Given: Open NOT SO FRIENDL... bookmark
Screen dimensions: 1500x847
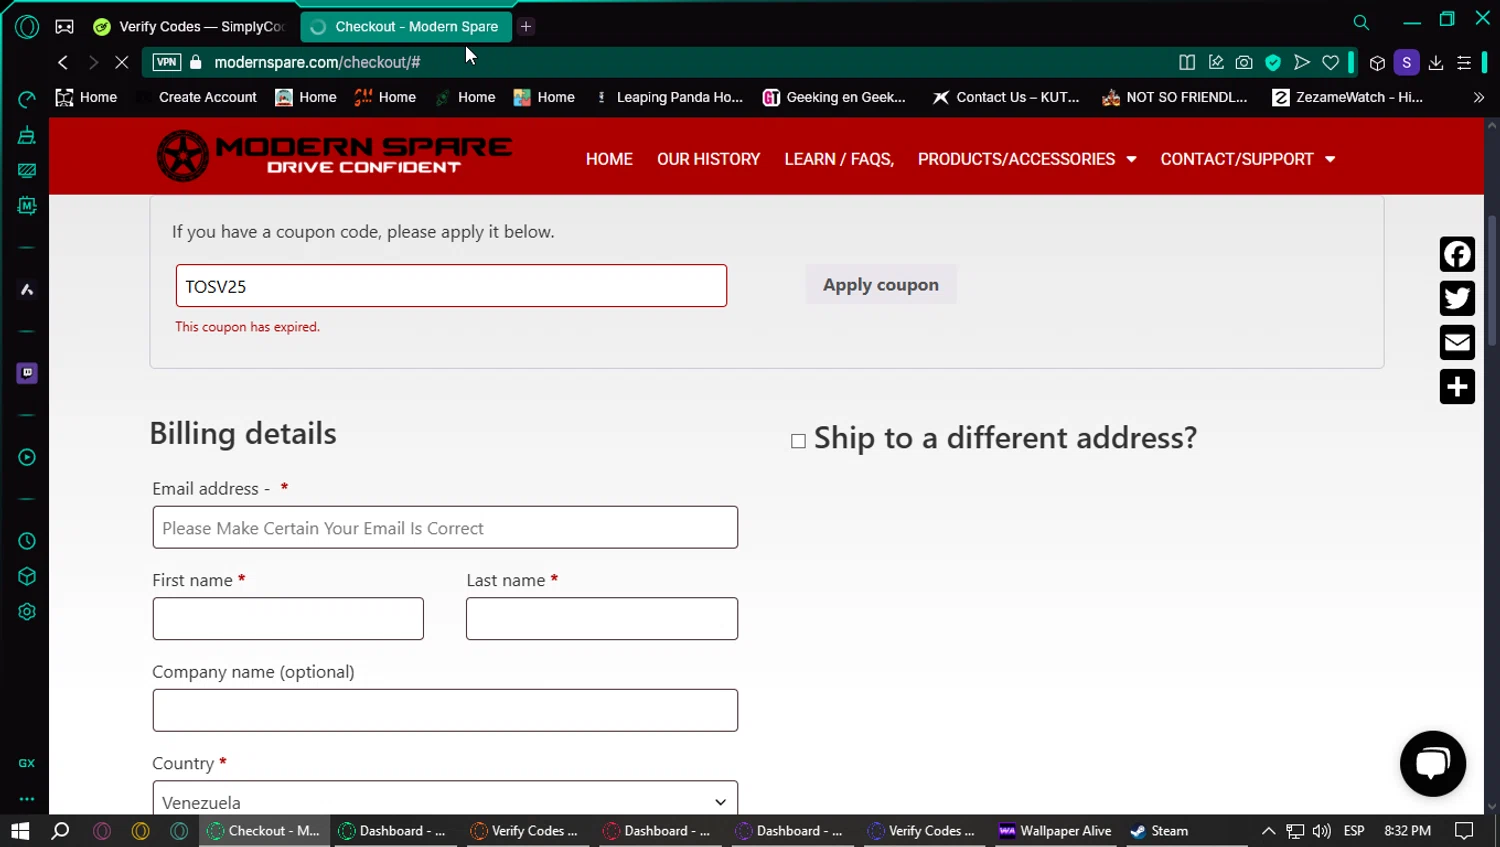Looking at the screenshot, I should pos(1174,97).
